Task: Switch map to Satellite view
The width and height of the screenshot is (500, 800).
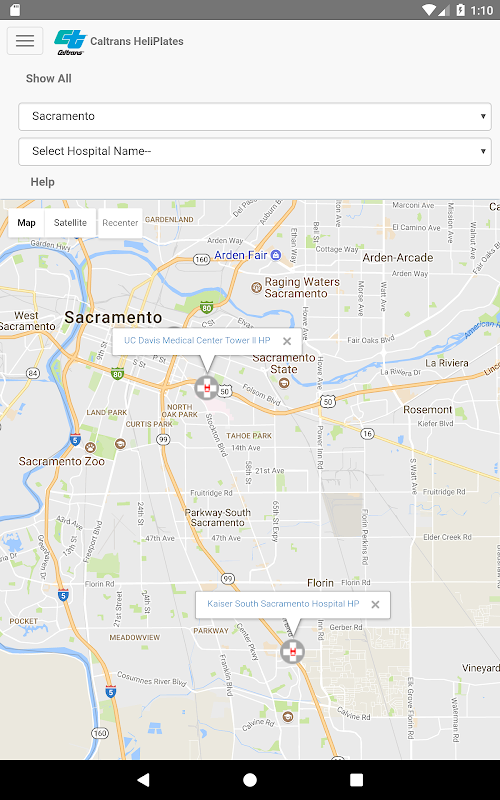Action: pos(70,223)
